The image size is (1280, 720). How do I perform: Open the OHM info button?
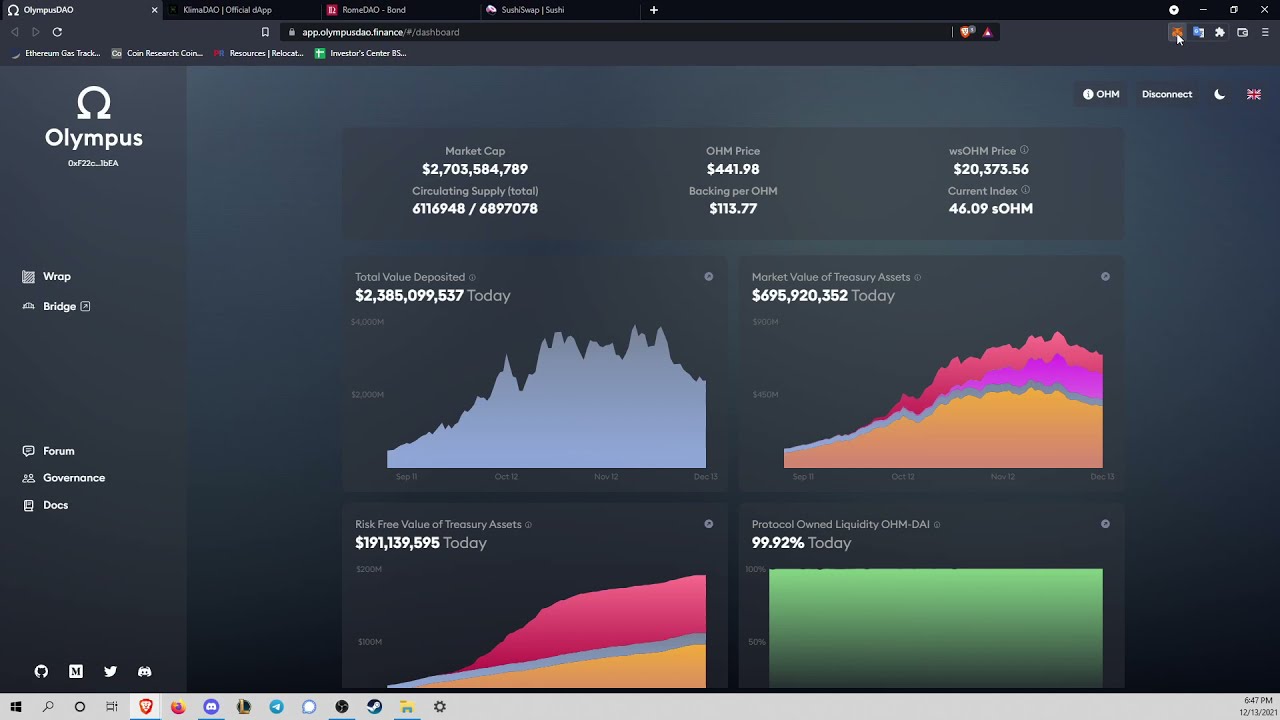coord(1101,94)
